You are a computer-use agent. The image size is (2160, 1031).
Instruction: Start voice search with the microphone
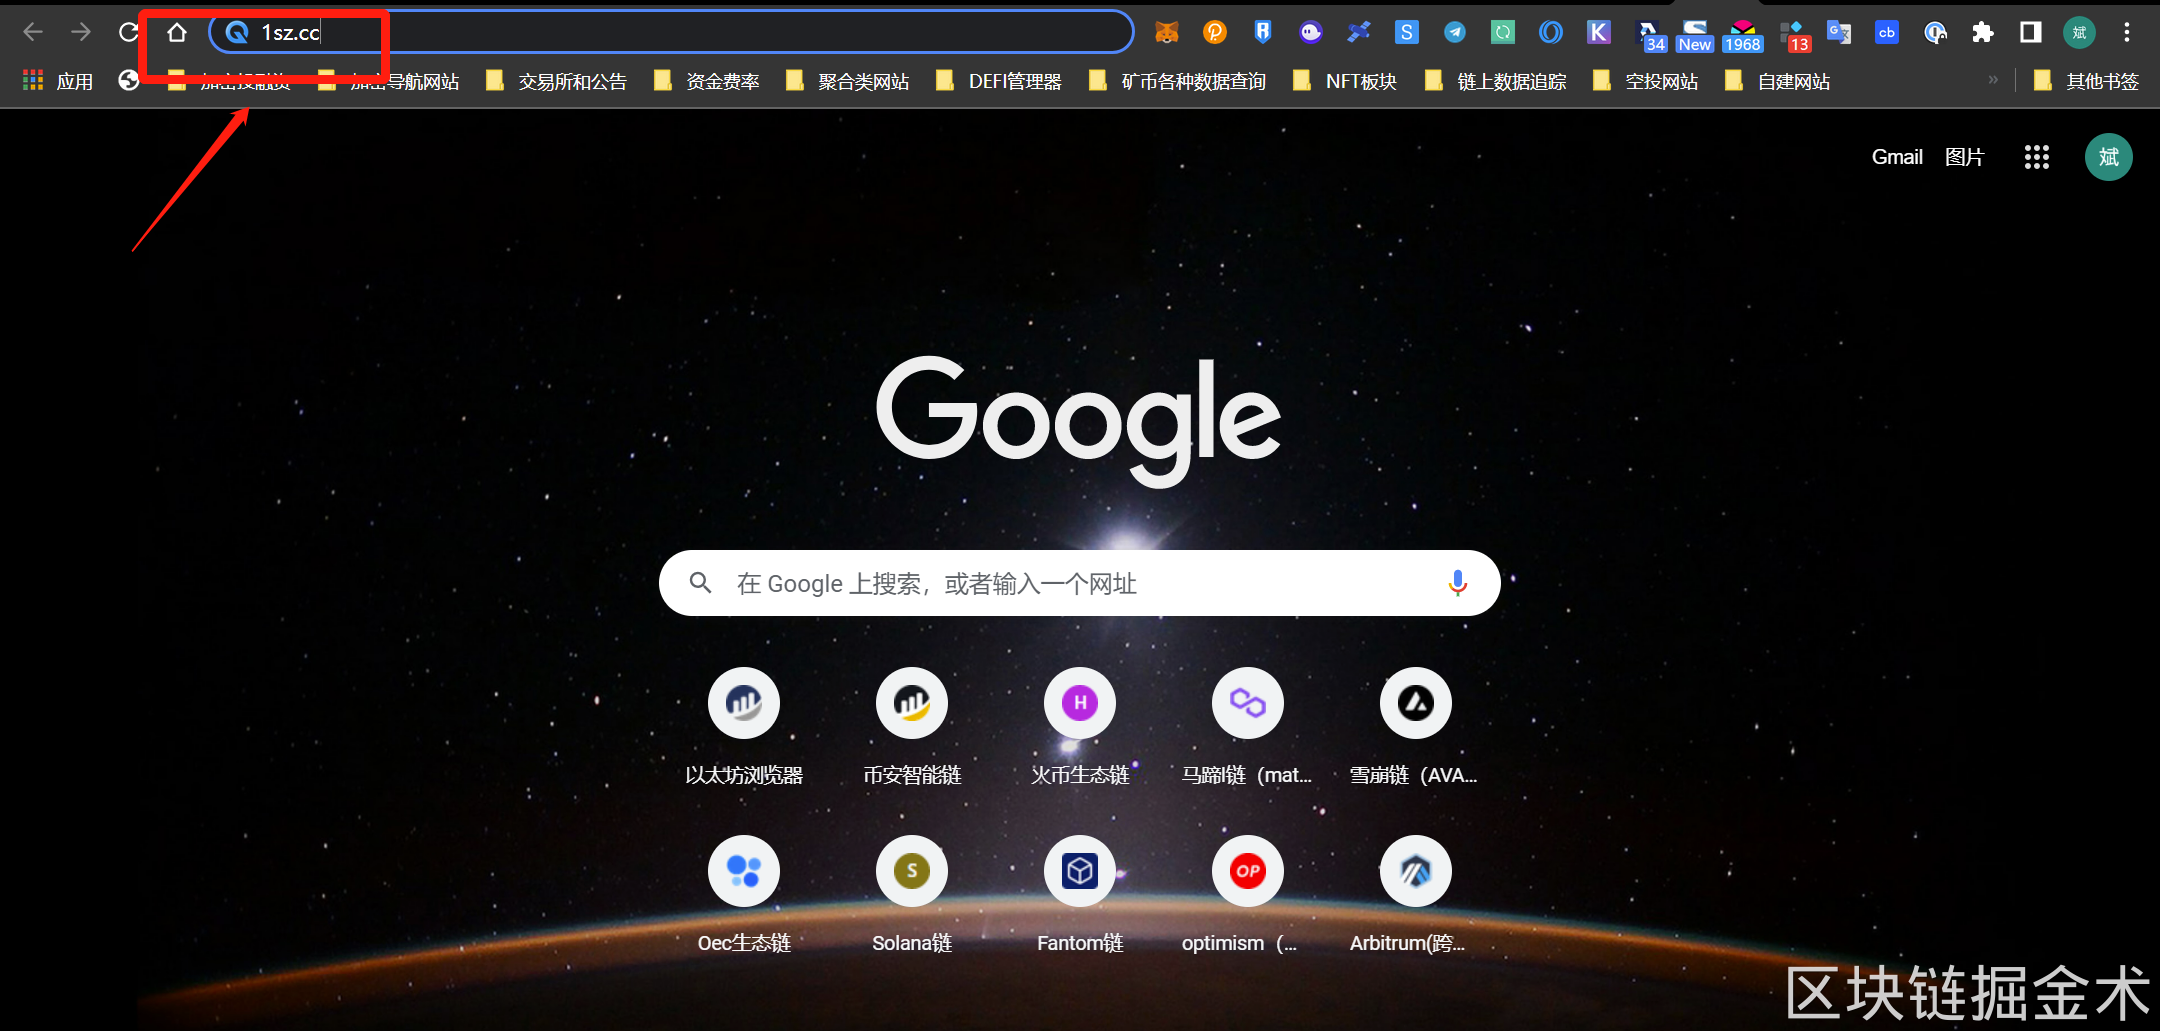pos(1458,583)
